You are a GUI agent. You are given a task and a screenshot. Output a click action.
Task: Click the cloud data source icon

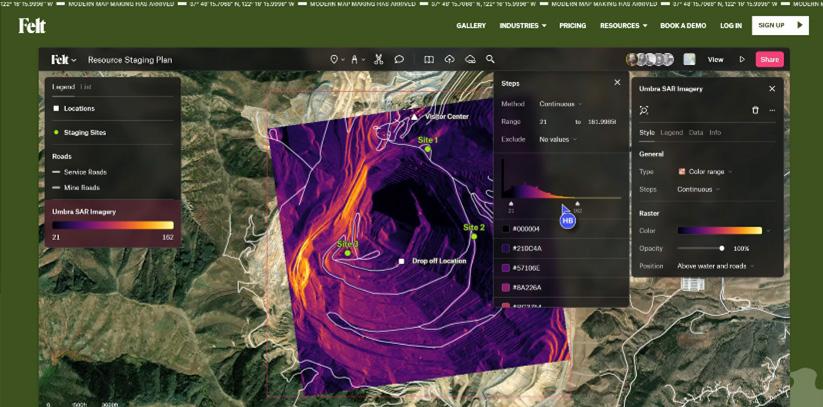[x=470, y=59]
